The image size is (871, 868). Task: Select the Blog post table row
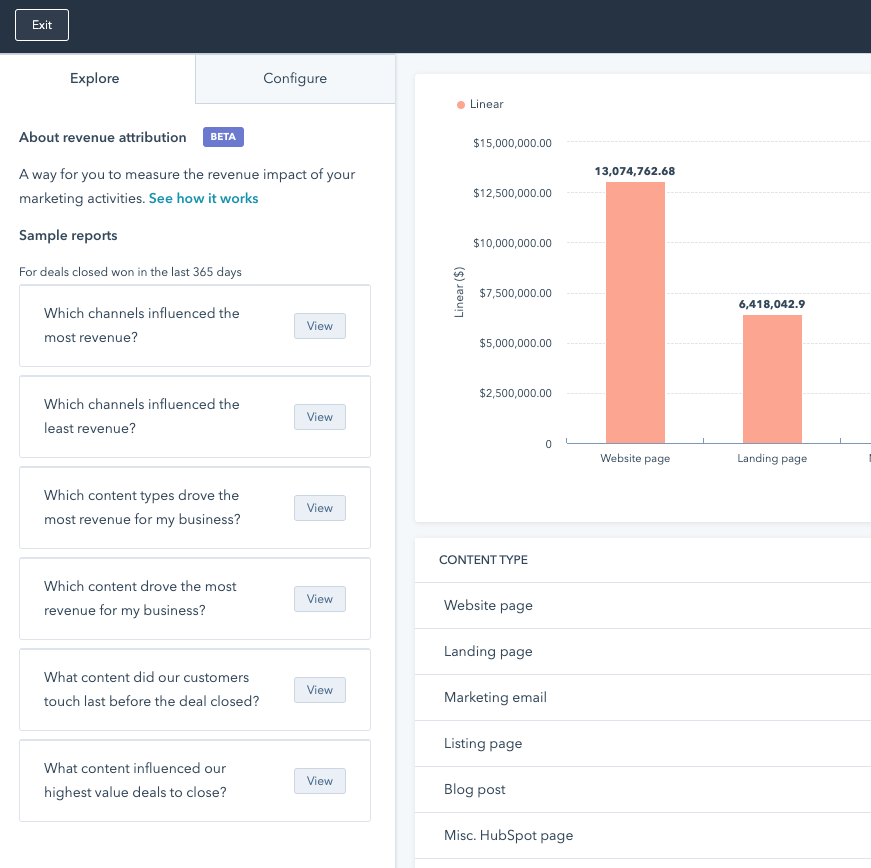click(474, 789)
